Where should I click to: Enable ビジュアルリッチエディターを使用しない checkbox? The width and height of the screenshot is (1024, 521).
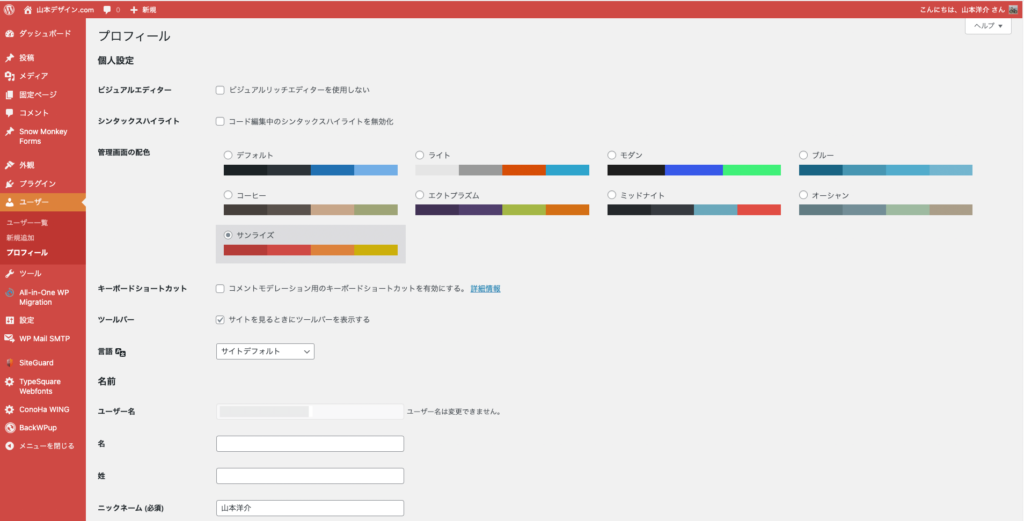coord(220,90)
